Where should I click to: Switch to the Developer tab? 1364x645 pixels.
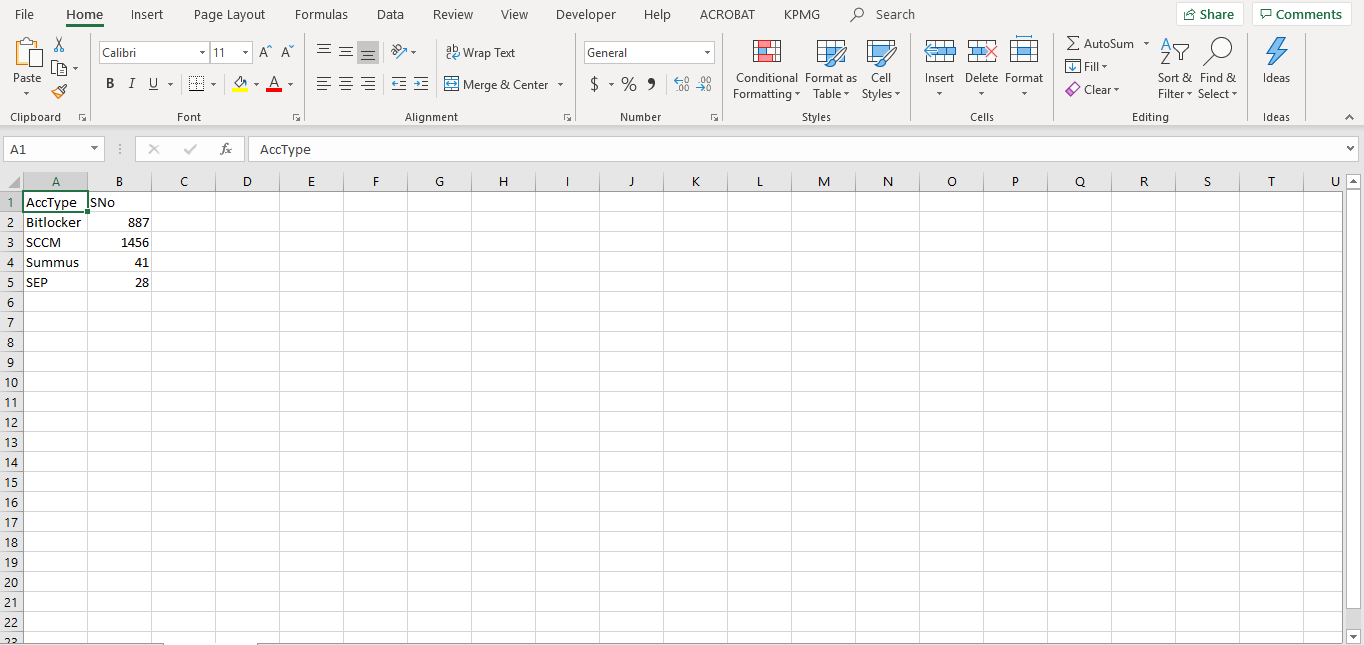[x=586, y=14]
